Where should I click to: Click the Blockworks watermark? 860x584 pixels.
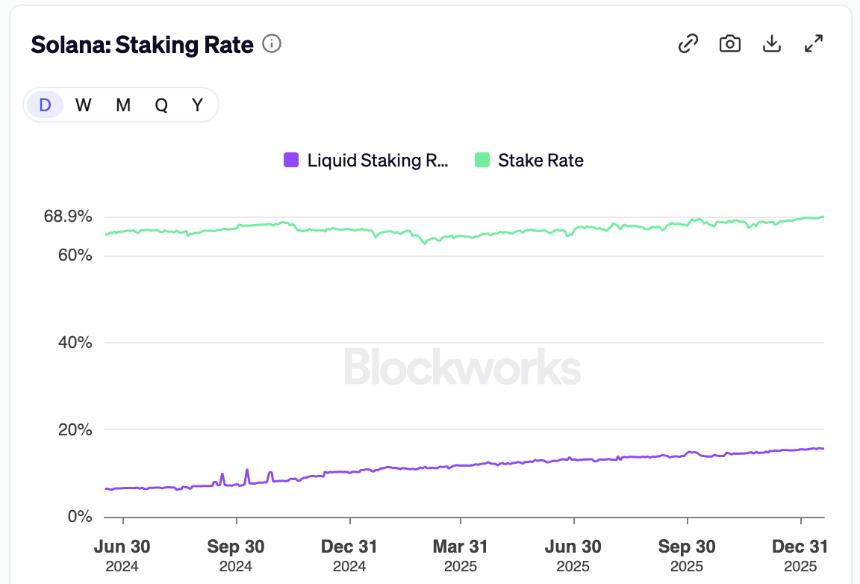[x=462, y=367]
